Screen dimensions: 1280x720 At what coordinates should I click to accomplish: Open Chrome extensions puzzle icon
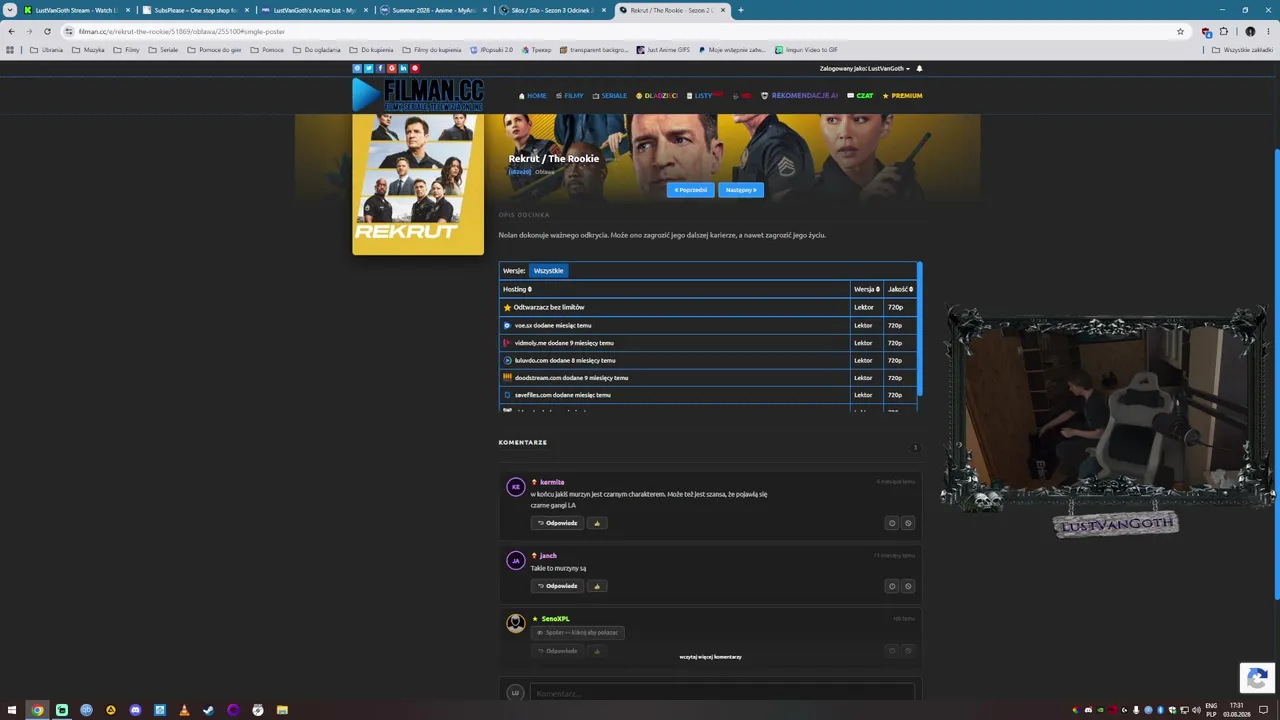click(x=1223, y=31)
